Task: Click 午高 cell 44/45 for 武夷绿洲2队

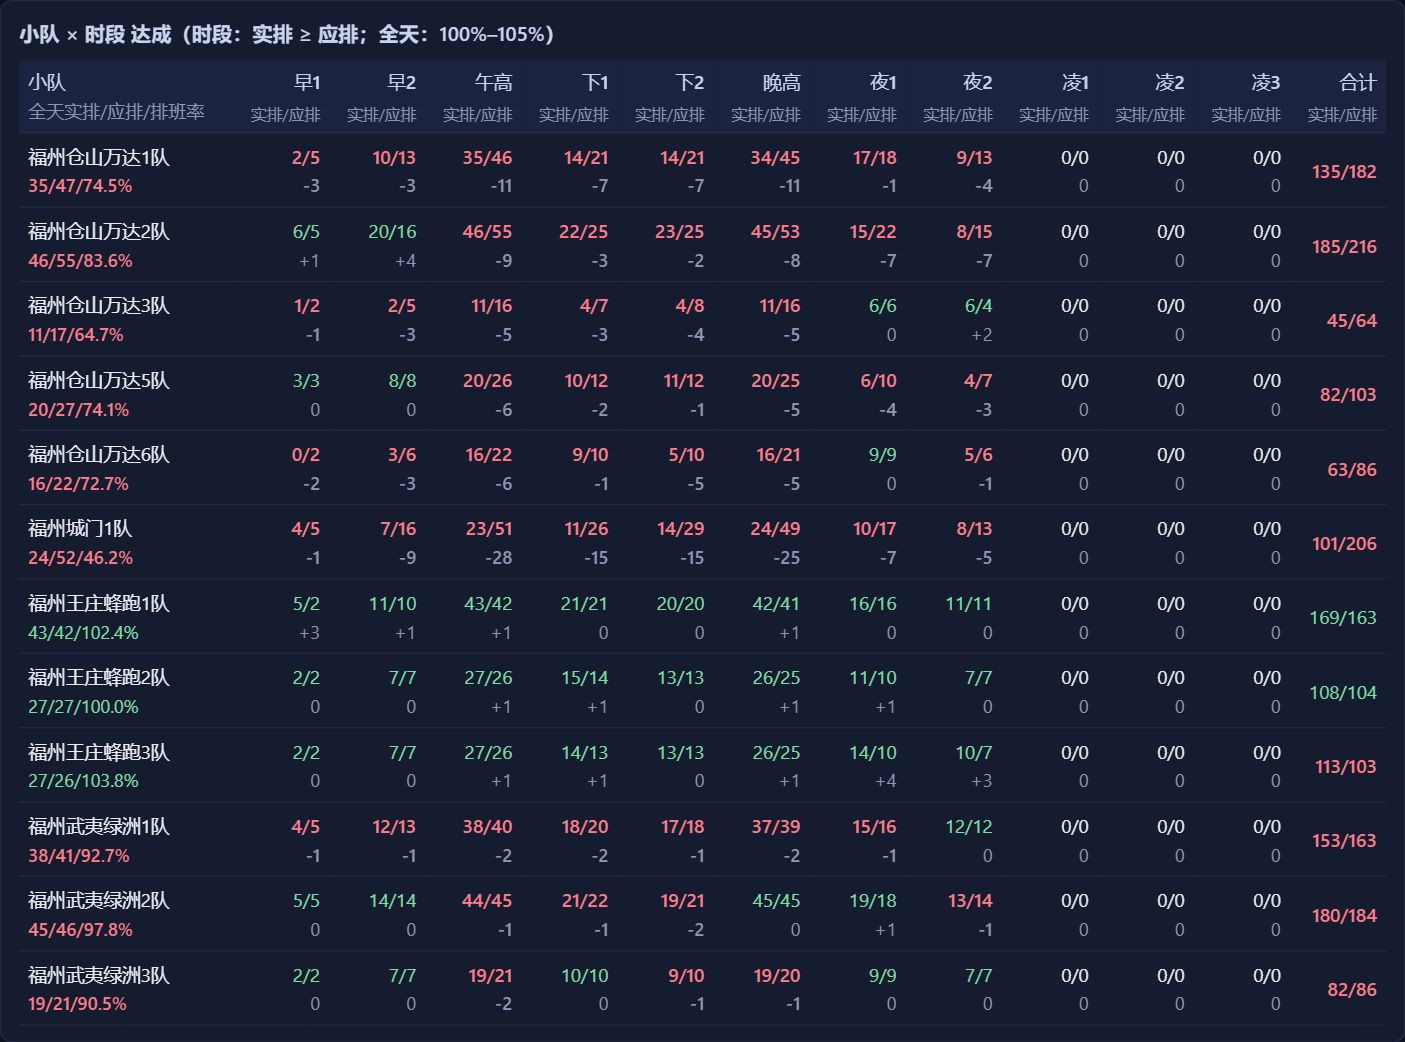Action: (x=487, y=901)
